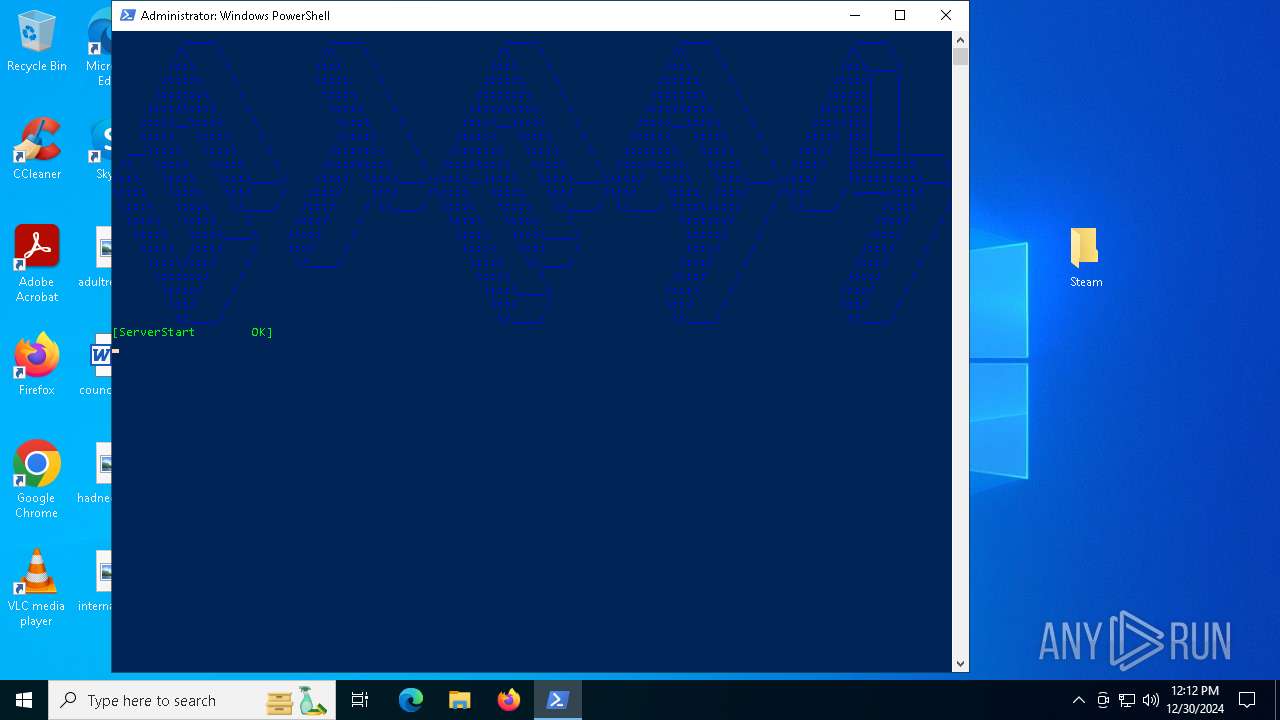Minimize the PowerShell window
This screenshot has width=1280, height=720.
tap(854, 15)
